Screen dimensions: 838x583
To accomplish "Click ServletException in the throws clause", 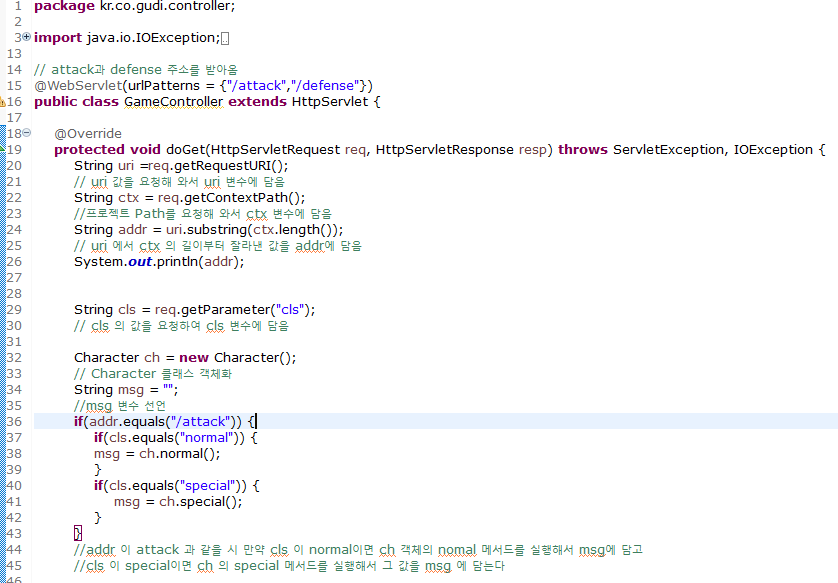I will [668, 150].
